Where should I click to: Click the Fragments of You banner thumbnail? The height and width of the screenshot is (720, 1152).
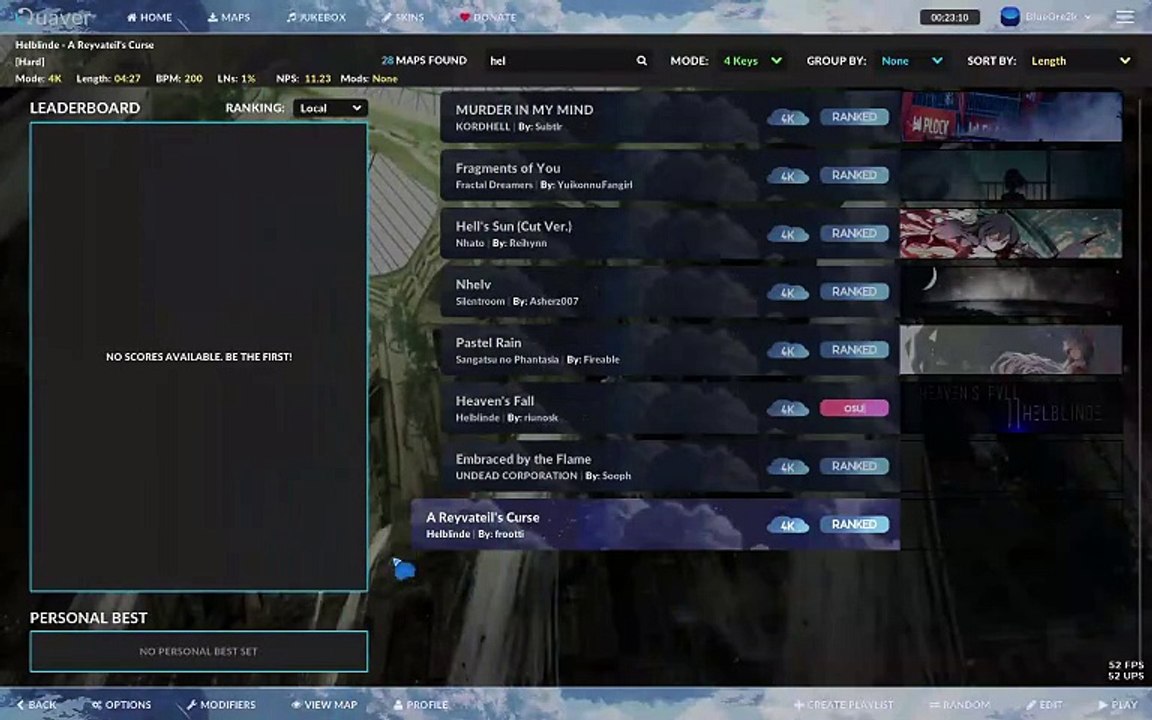[1011, 175]
